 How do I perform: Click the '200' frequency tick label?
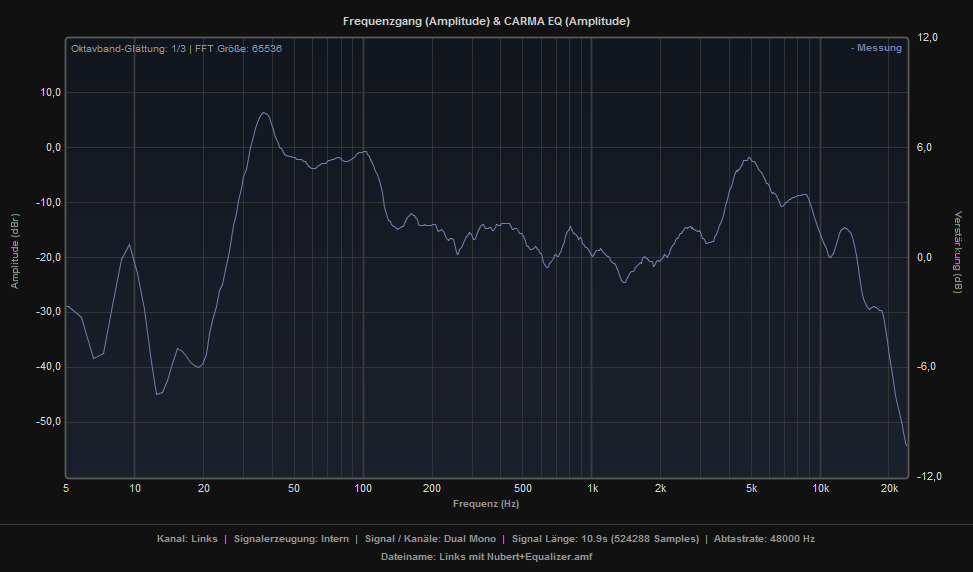432,489
